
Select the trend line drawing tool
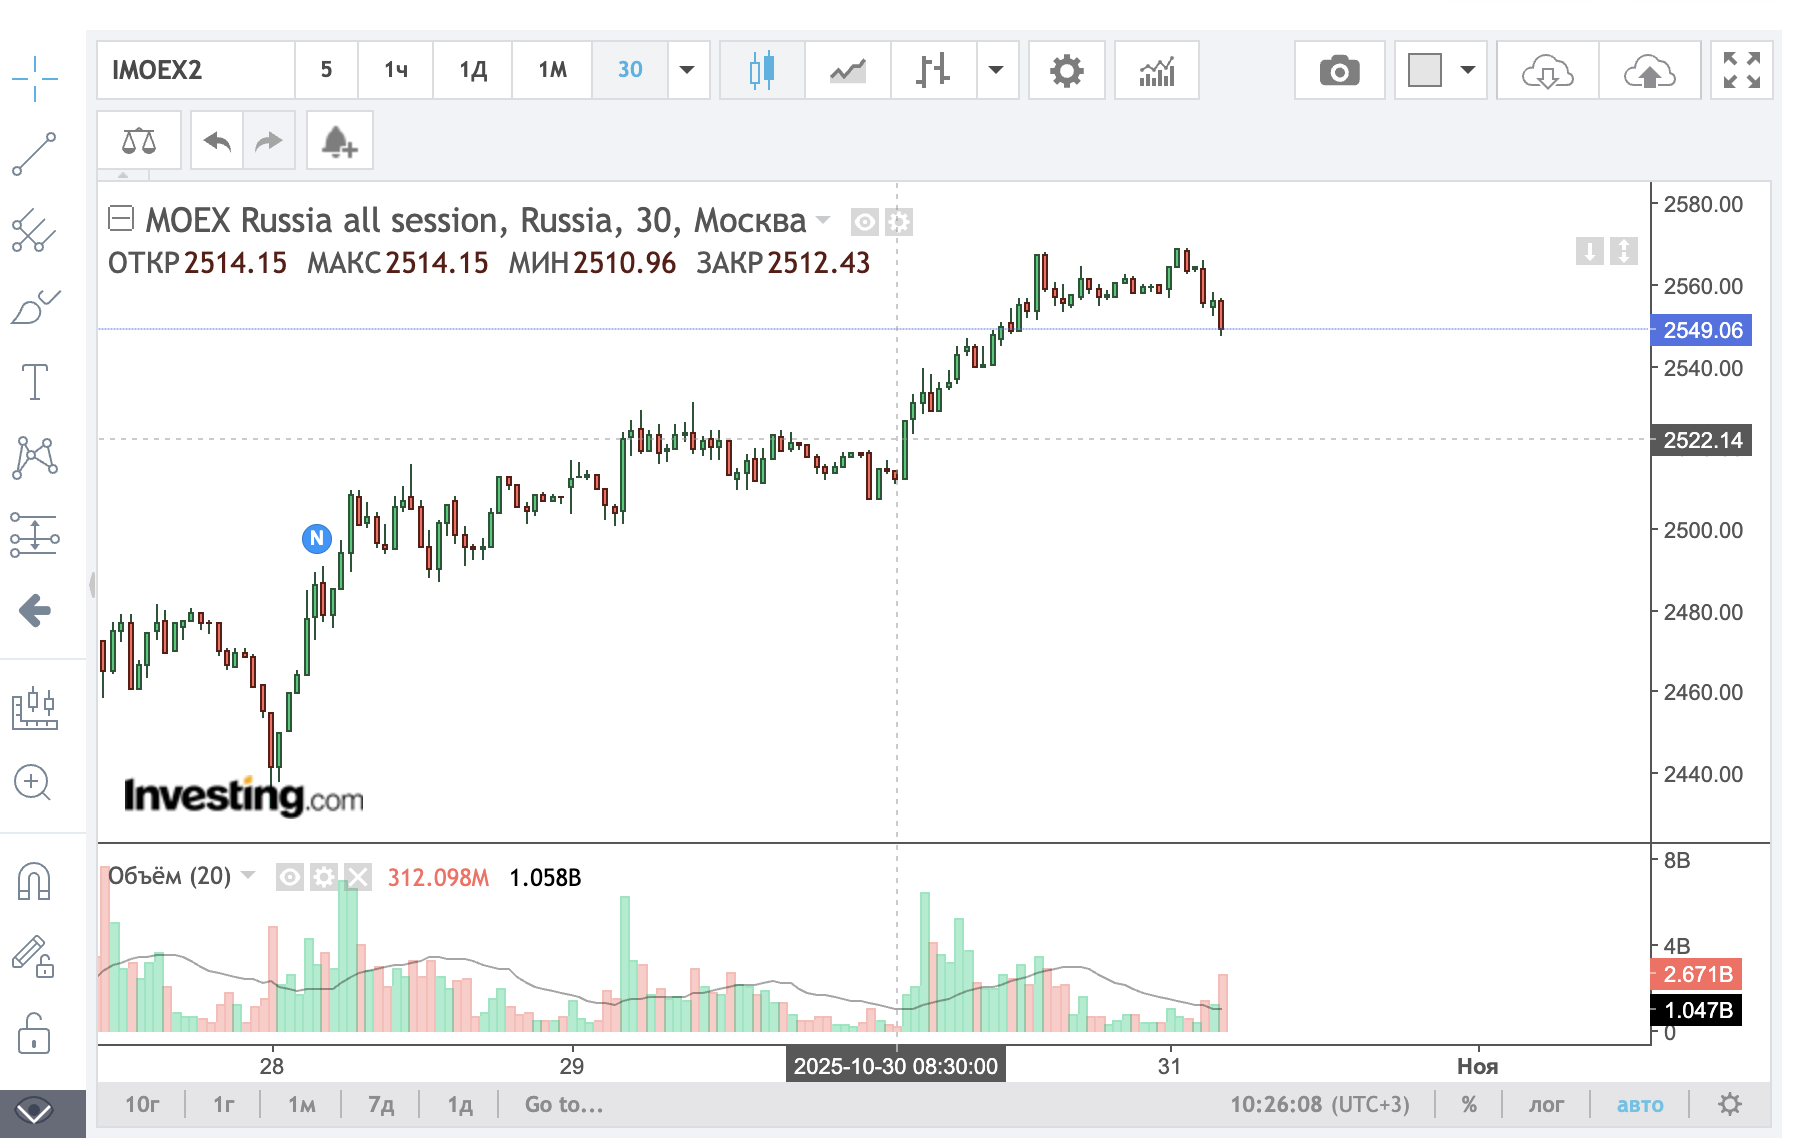(35, 154)
